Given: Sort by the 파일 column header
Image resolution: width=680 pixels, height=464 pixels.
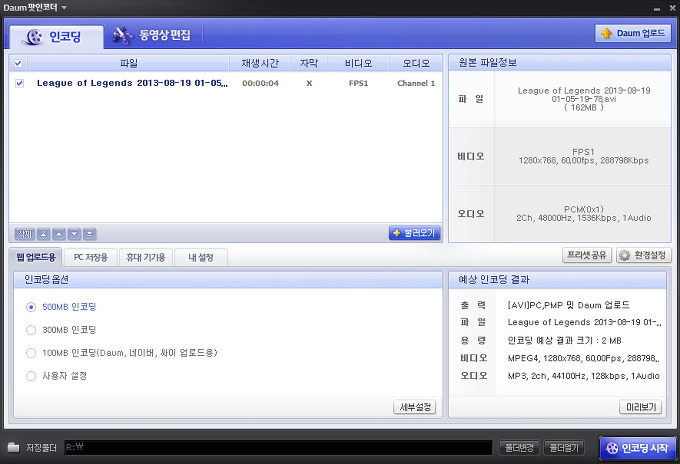Looking at the screenshot, I should [128, 63].
